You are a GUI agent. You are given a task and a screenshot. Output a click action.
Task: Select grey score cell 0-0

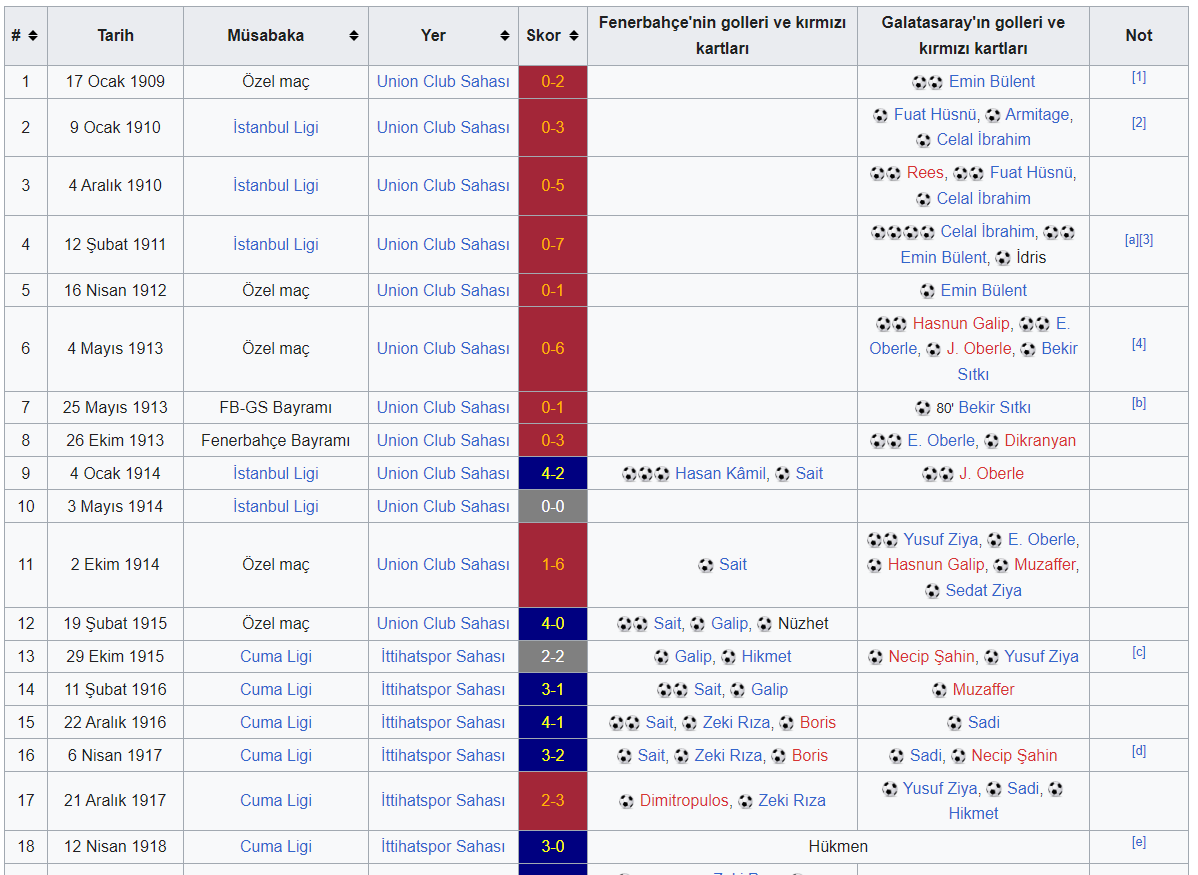pos(553,507)
